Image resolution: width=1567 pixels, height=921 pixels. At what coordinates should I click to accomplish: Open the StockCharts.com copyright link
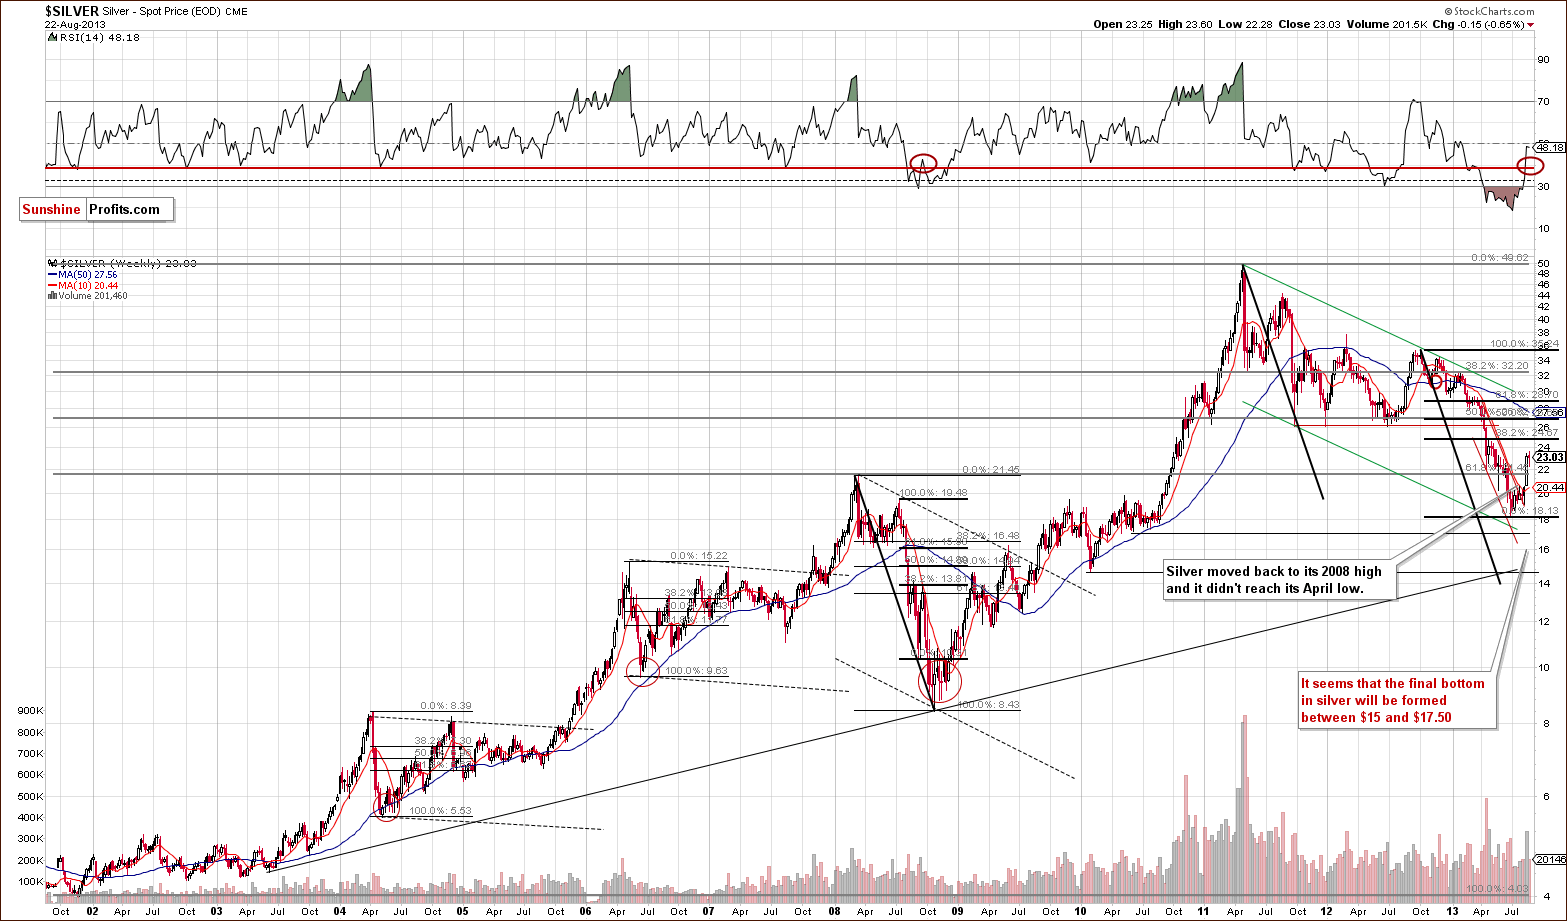click(1490, 12)
